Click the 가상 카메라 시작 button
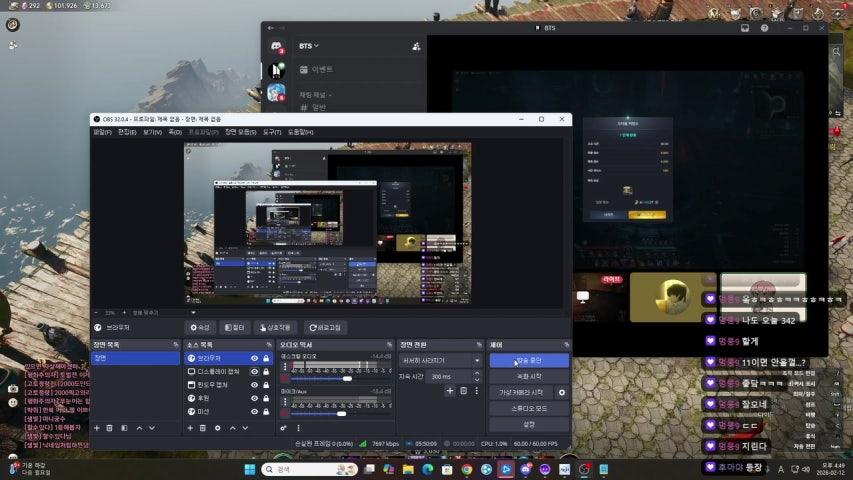The width and height of the screenshot is (853, 480). (x=522, y=392)
